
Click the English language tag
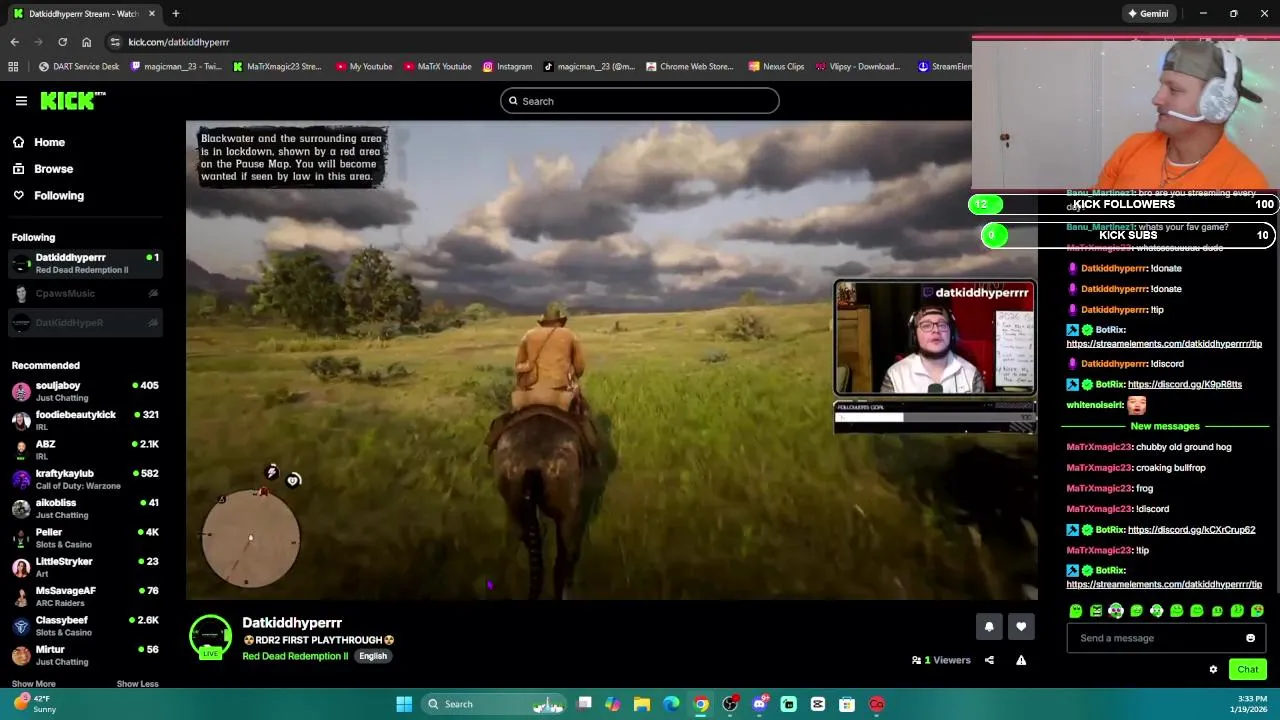373,656
